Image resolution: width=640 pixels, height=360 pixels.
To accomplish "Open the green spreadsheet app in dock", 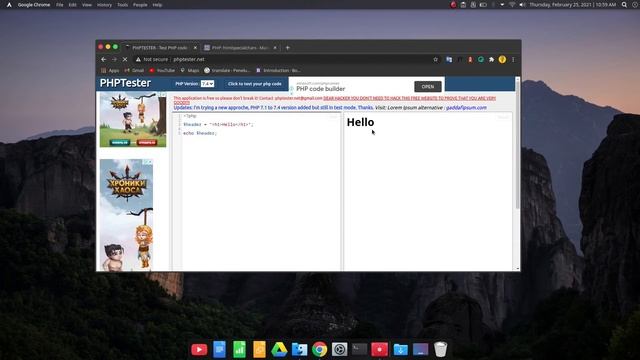I will pyautogui.click(x=239, y=349).
